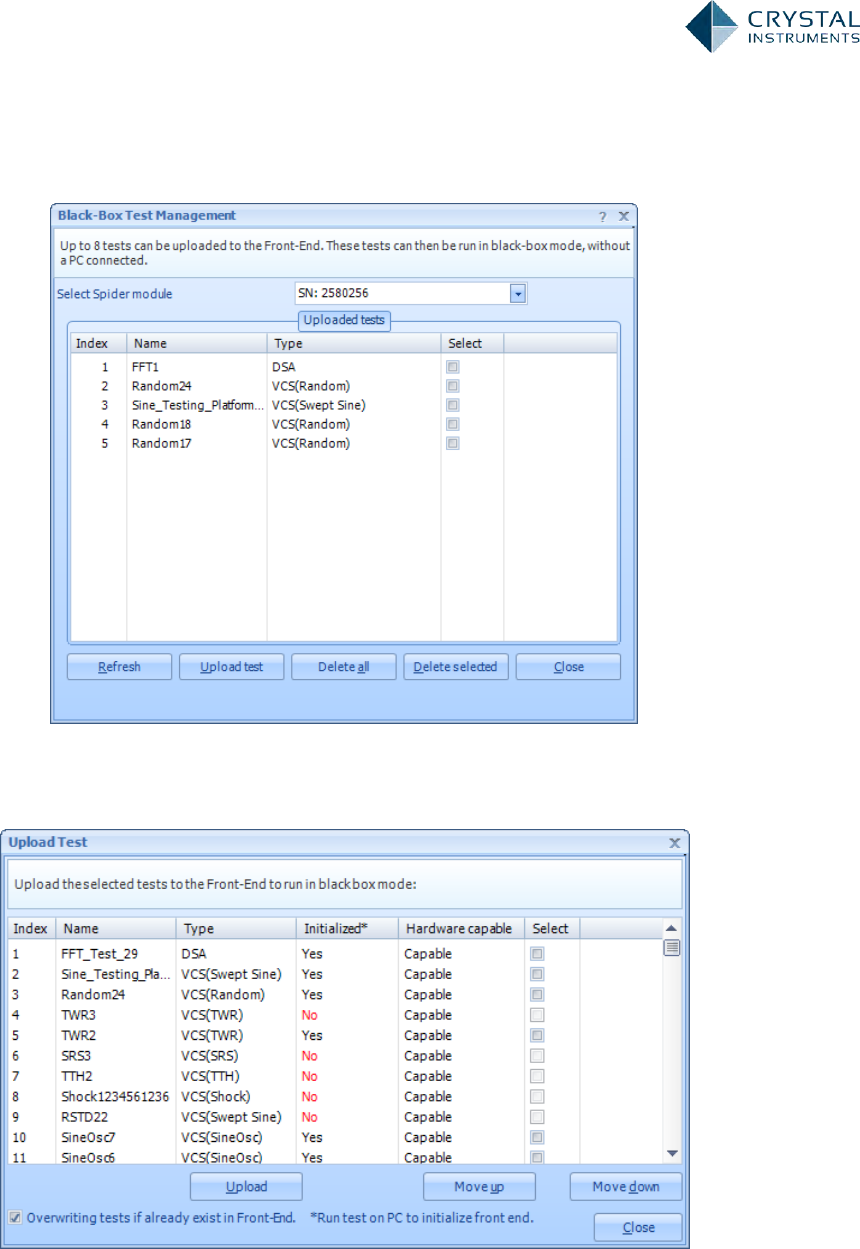Image resolution: width=860 pixels, height=1249 pixels.
Task: Sort by Name column in Uploaded tests
Action: pos(196,343)
